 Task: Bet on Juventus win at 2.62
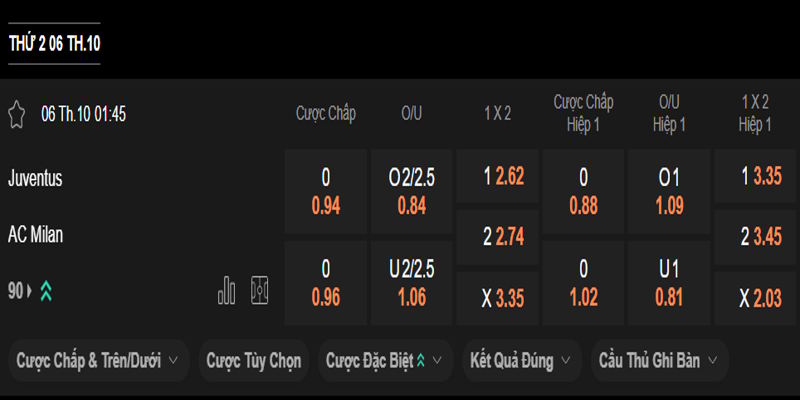pos(497,177)
